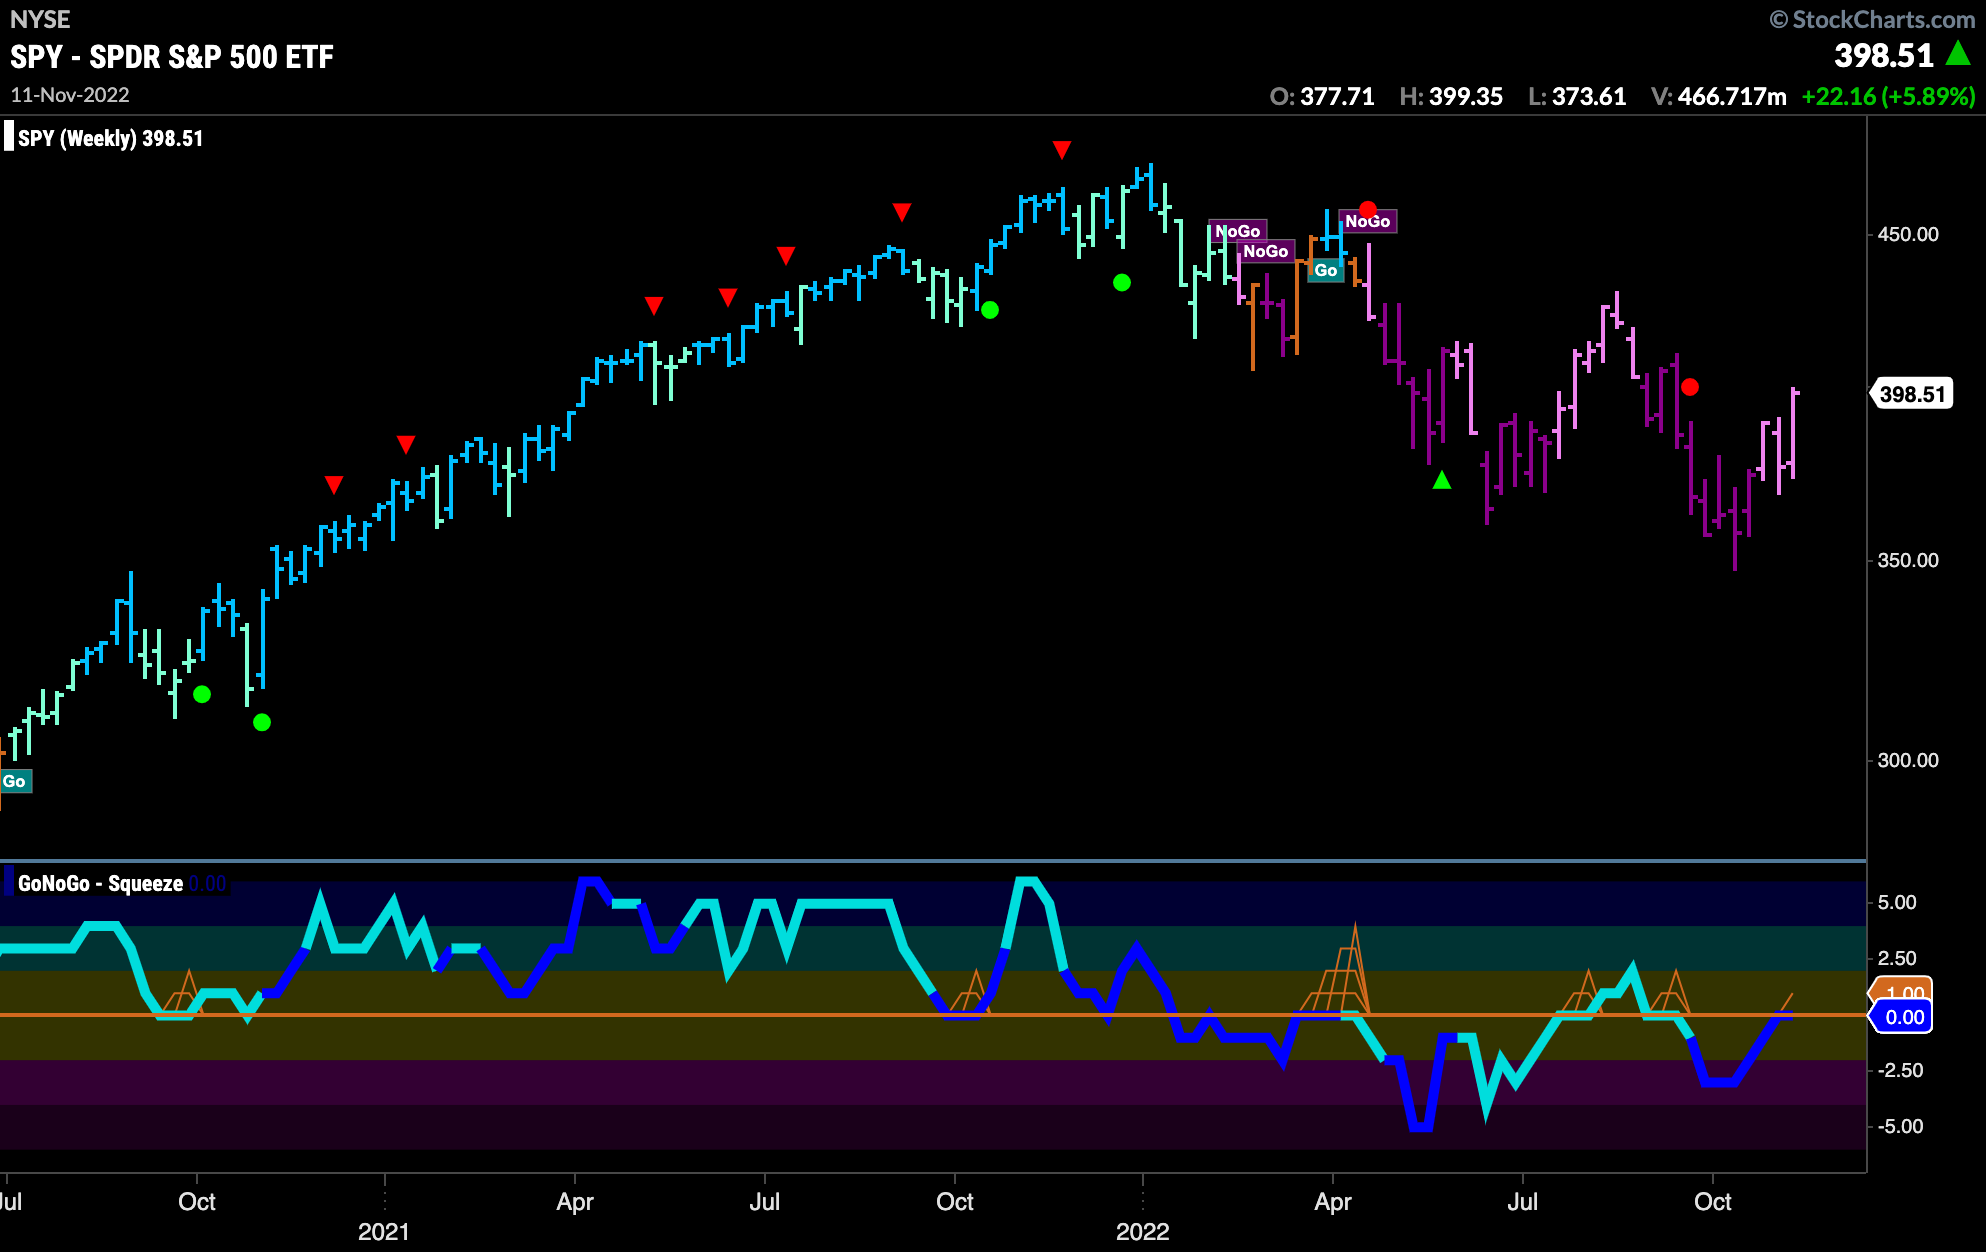
Task: Click the orange squeeze grid near October 2020
Action: pos(182,993)
